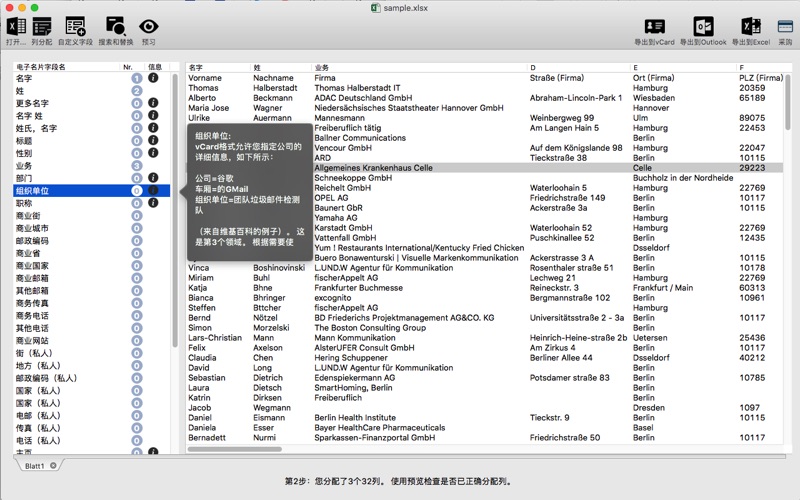Click number badge 2 next to 姓
The height and width of the screenshot is (500, 800).
(137, 91)
